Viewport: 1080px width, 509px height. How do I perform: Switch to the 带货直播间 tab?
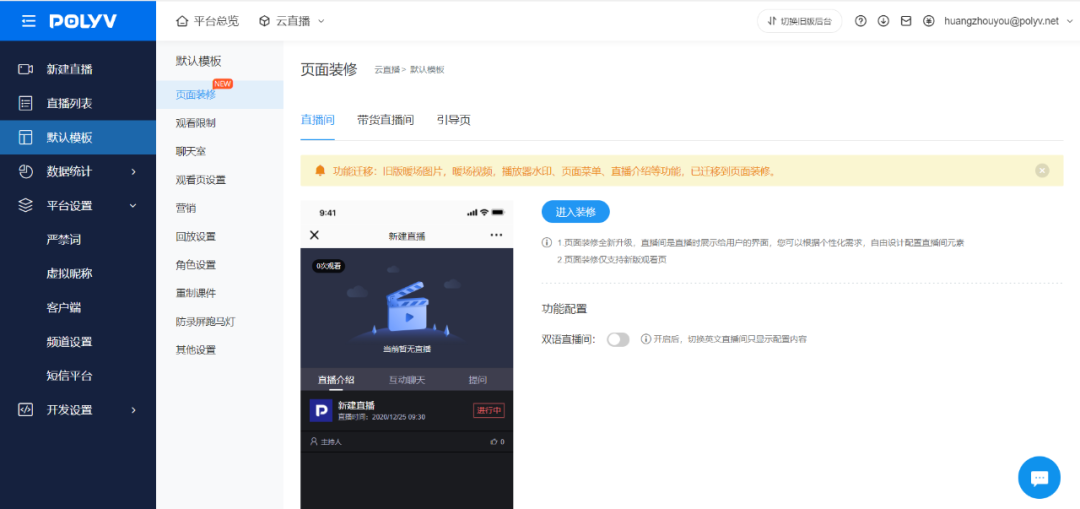[385, 120]
